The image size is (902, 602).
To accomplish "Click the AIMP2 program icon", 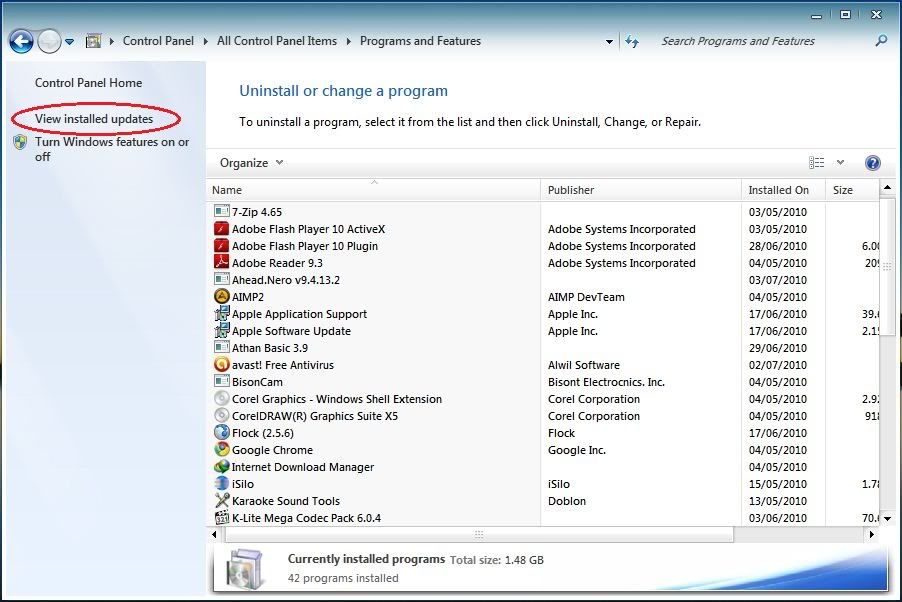I will pos(222,297).
